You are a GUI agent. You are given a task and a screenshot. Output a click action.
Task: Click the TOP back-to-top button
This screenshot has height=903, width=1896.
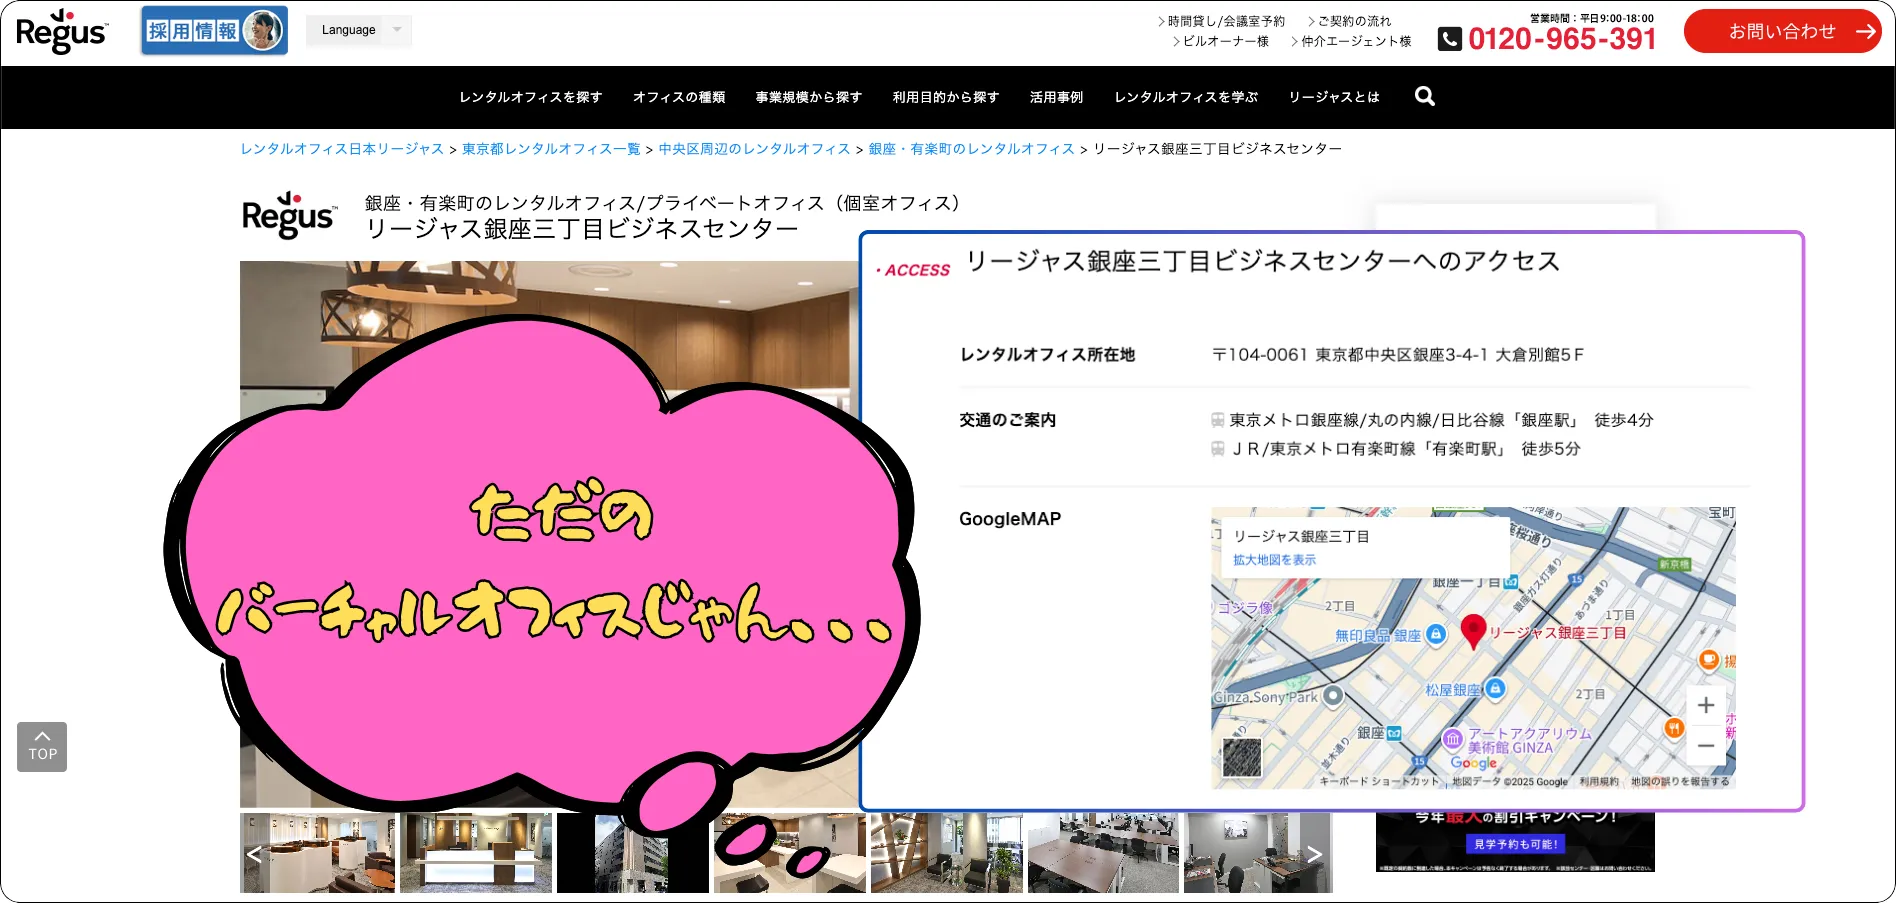click(41, 747)
